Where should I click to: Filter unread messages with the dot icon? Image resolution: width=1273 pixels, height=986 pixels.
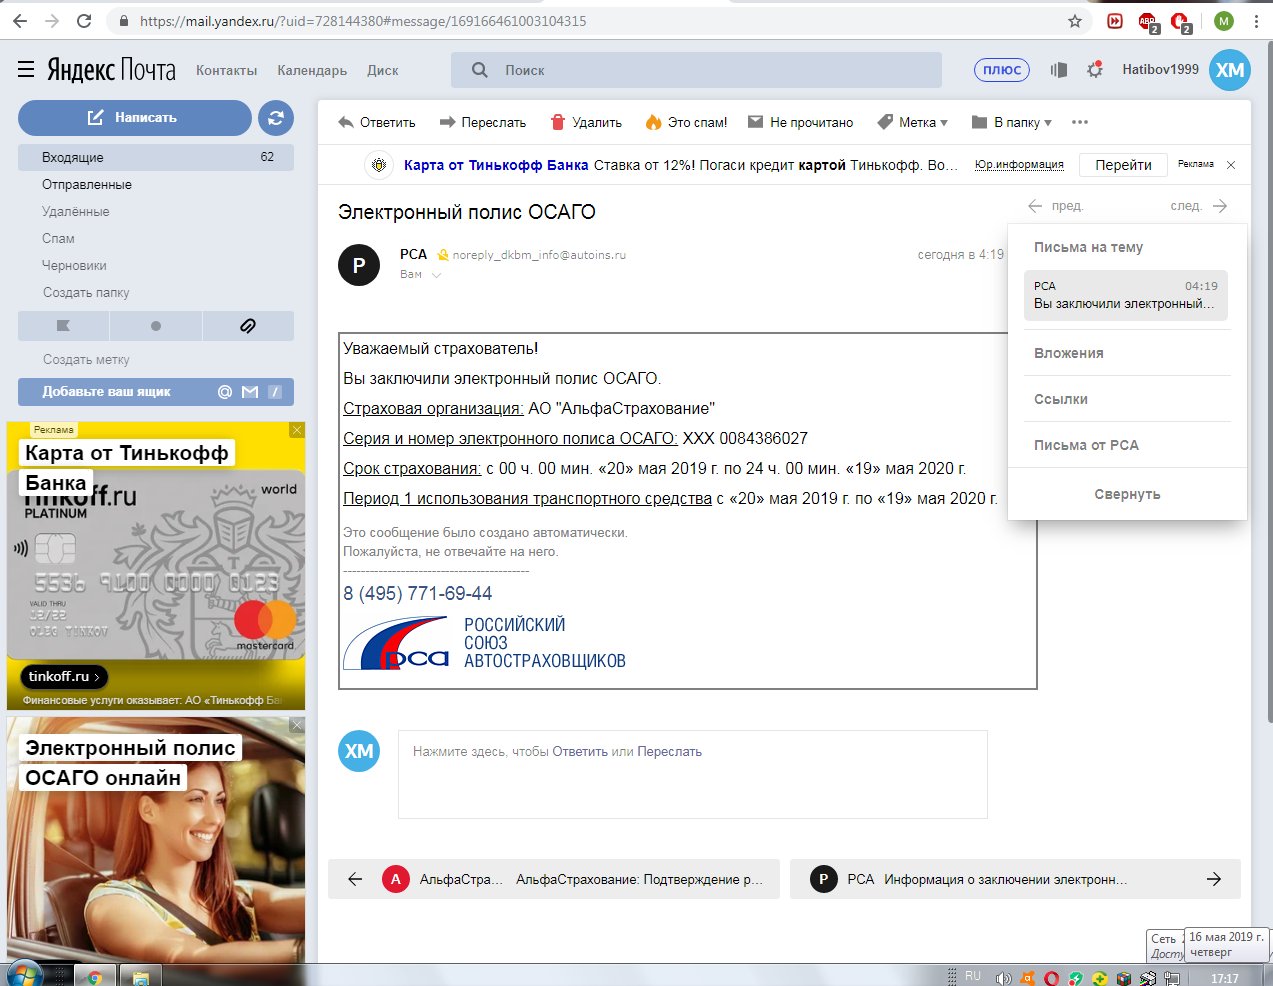[x=156, y=326]
